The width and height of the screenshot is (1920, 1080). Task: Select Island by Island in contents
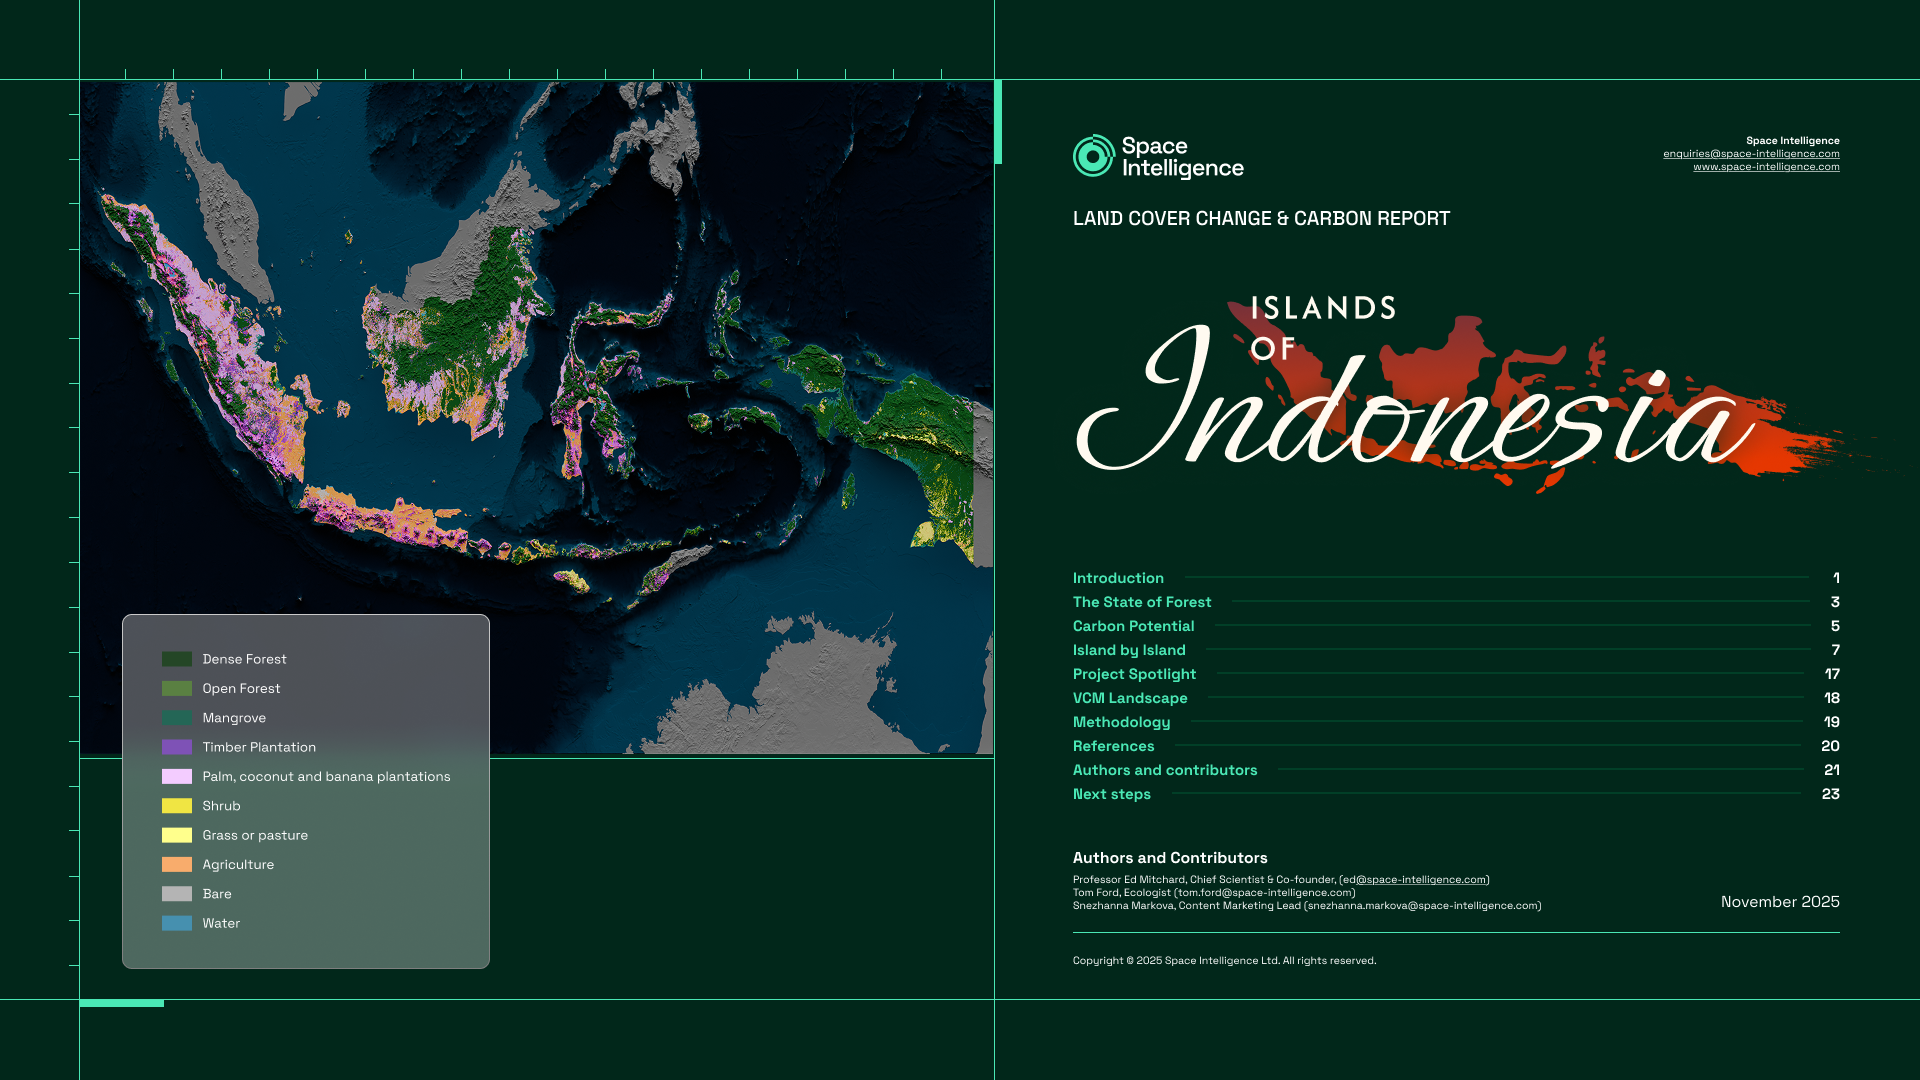[x=1128, y=650]
